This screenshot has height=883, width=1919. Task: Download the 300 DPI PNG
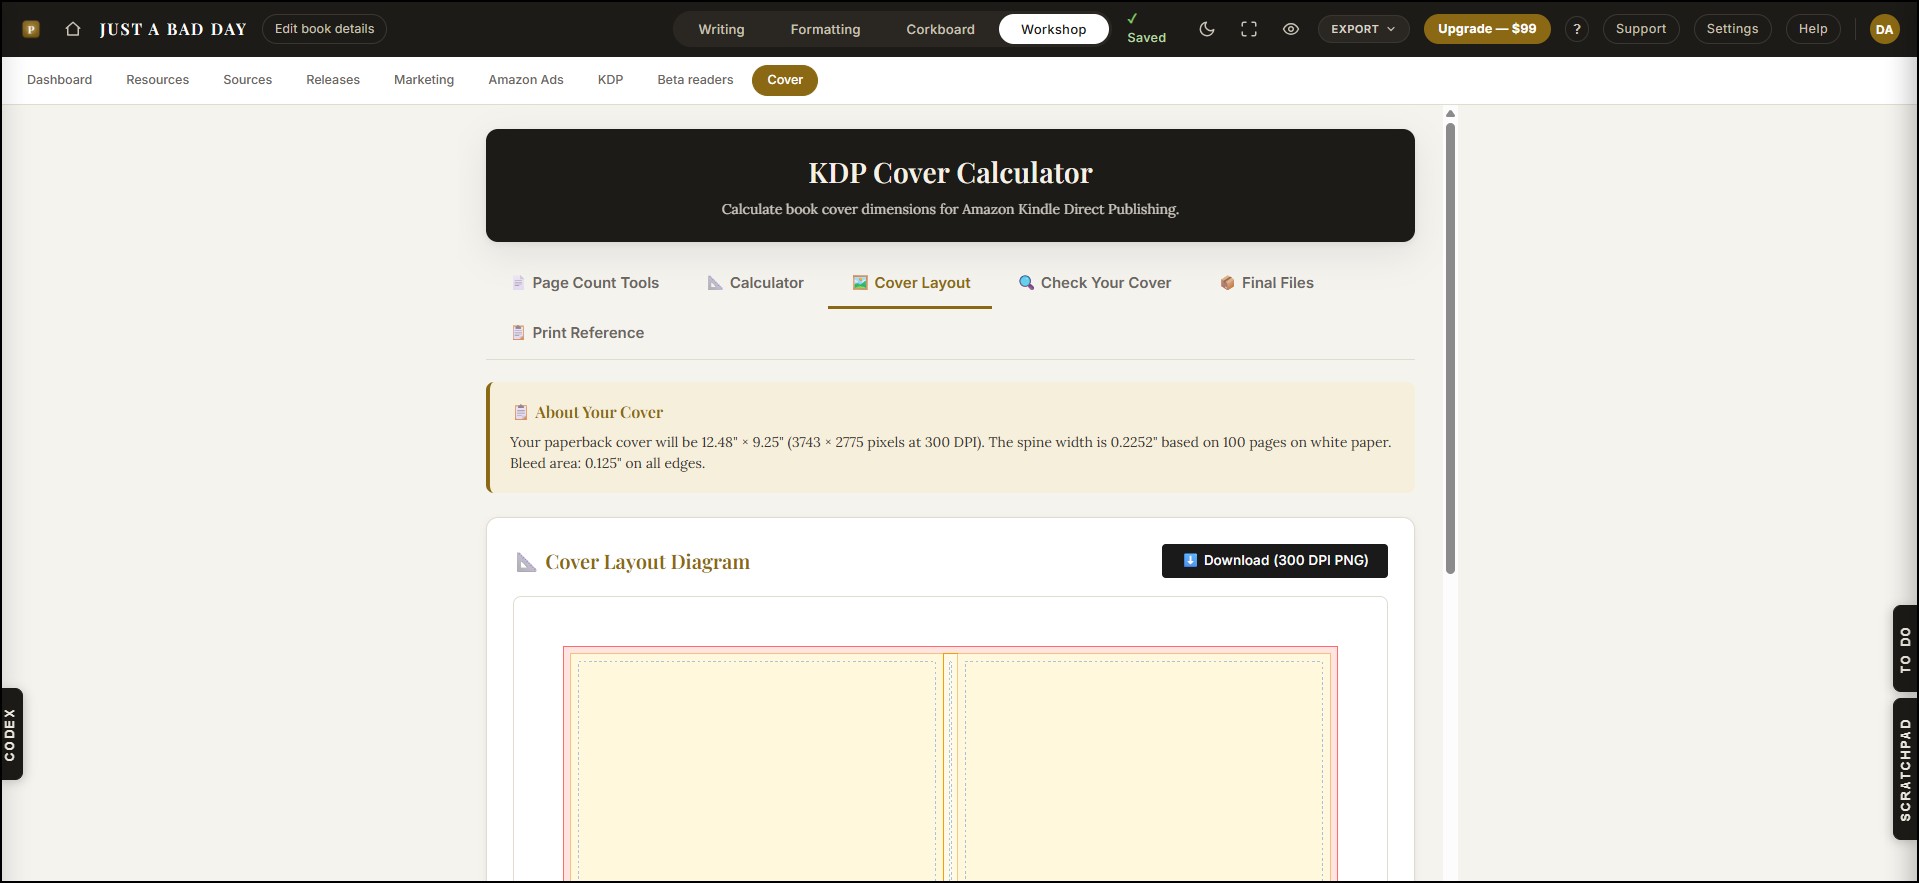pos(1274,561)
